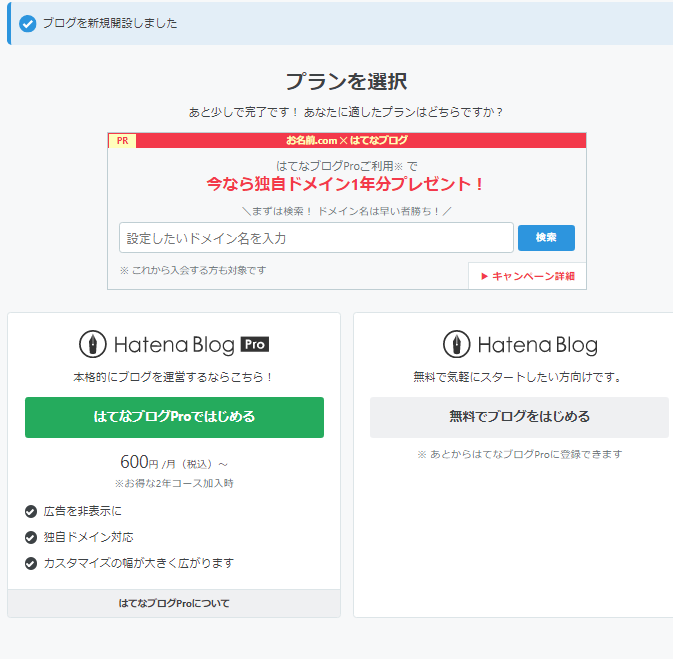
Task: Click the Hatena Blog Pro pen logo
Action: coord(93,344)
